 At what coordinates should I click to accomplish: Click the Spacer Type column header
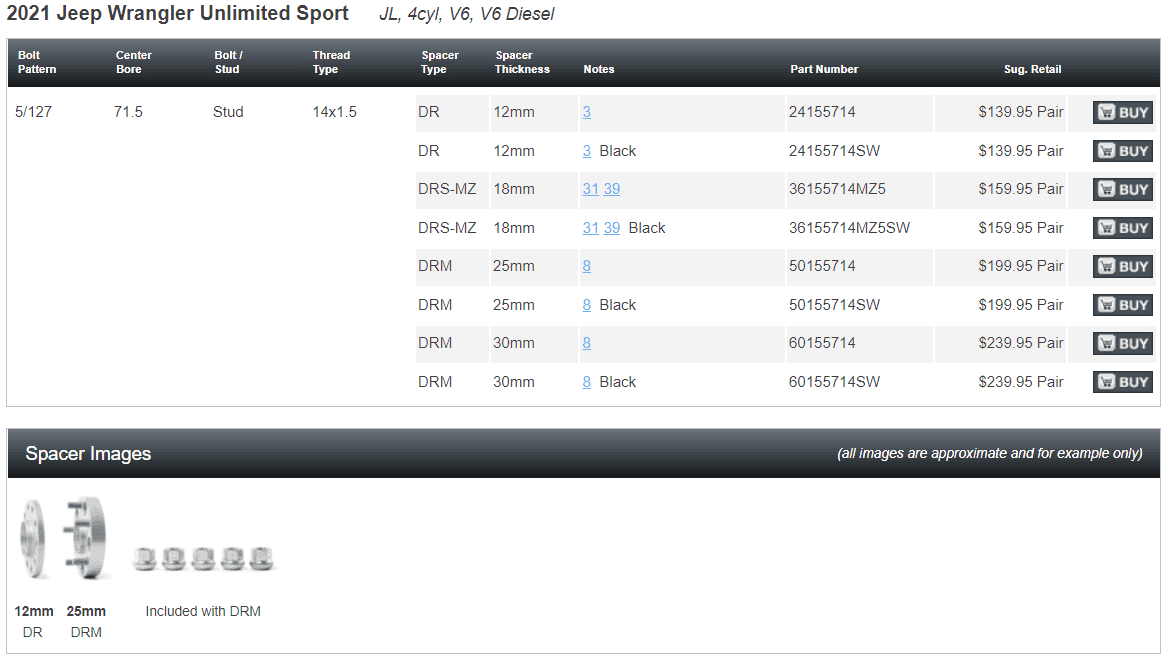[440, 62]
